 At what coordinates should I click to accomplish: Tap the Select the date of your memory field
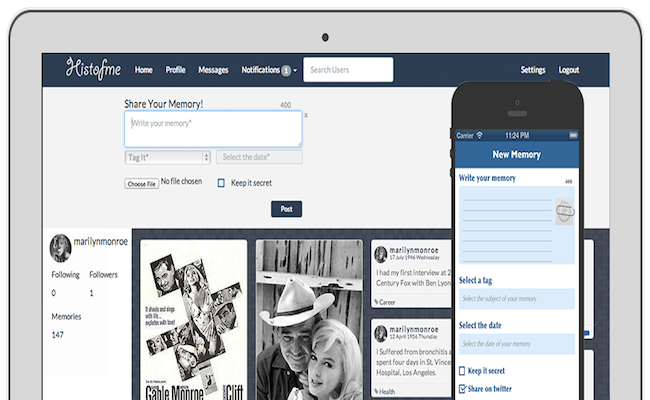click(517, 344)
